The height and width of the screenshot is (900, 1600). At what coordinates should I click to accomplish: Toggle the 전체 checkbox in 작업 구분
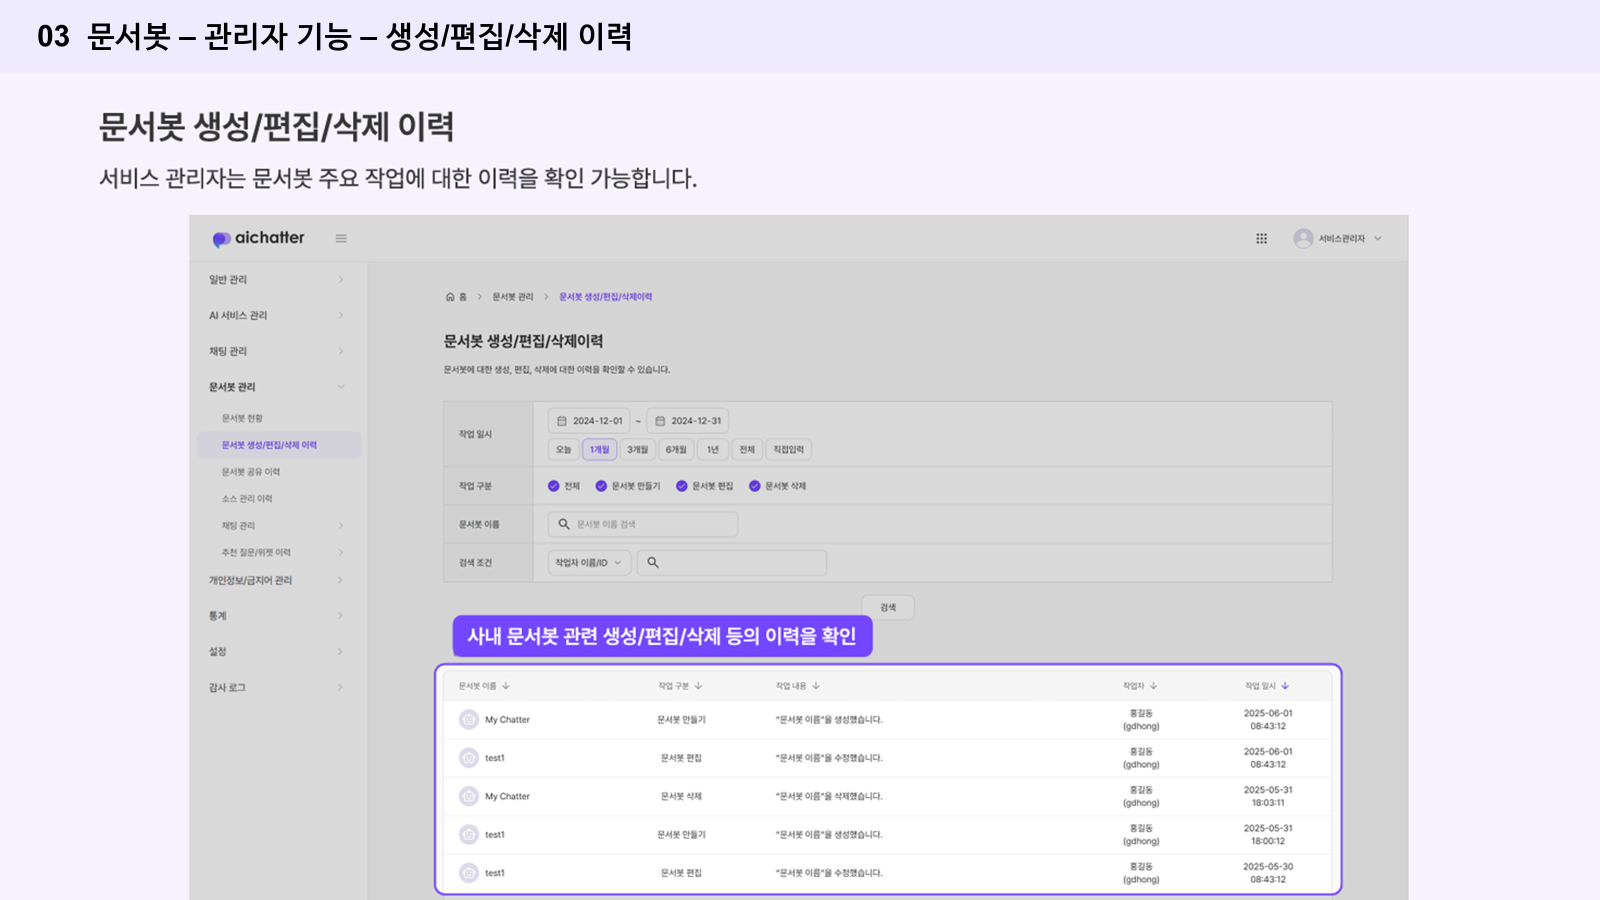click(x=554, y=486)
